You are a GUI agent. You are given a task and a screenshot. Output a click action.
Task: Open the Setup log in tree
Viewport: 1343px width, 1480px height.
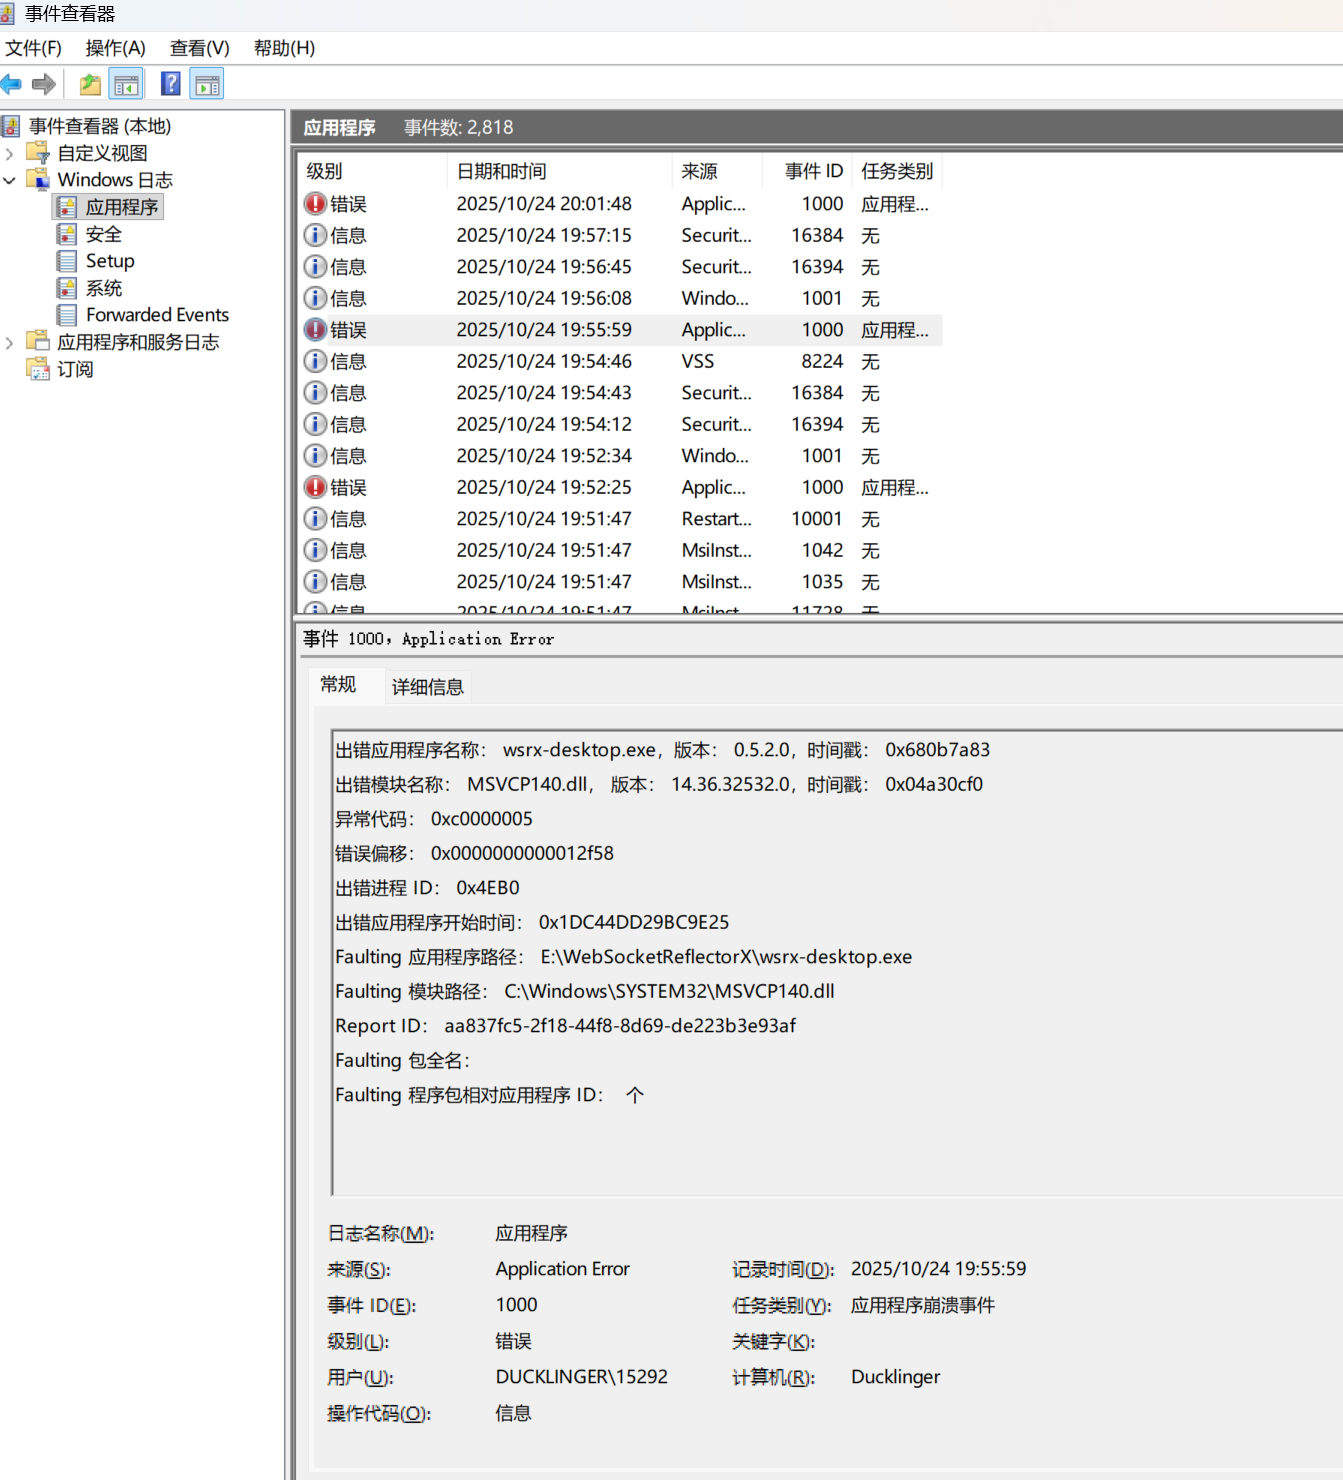pyautogui.click(x=109, y=261)
